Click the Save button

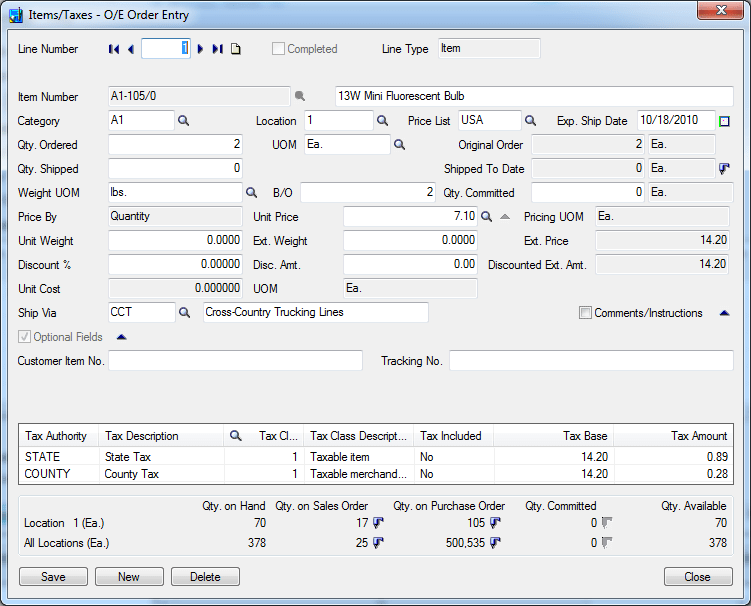53,577
